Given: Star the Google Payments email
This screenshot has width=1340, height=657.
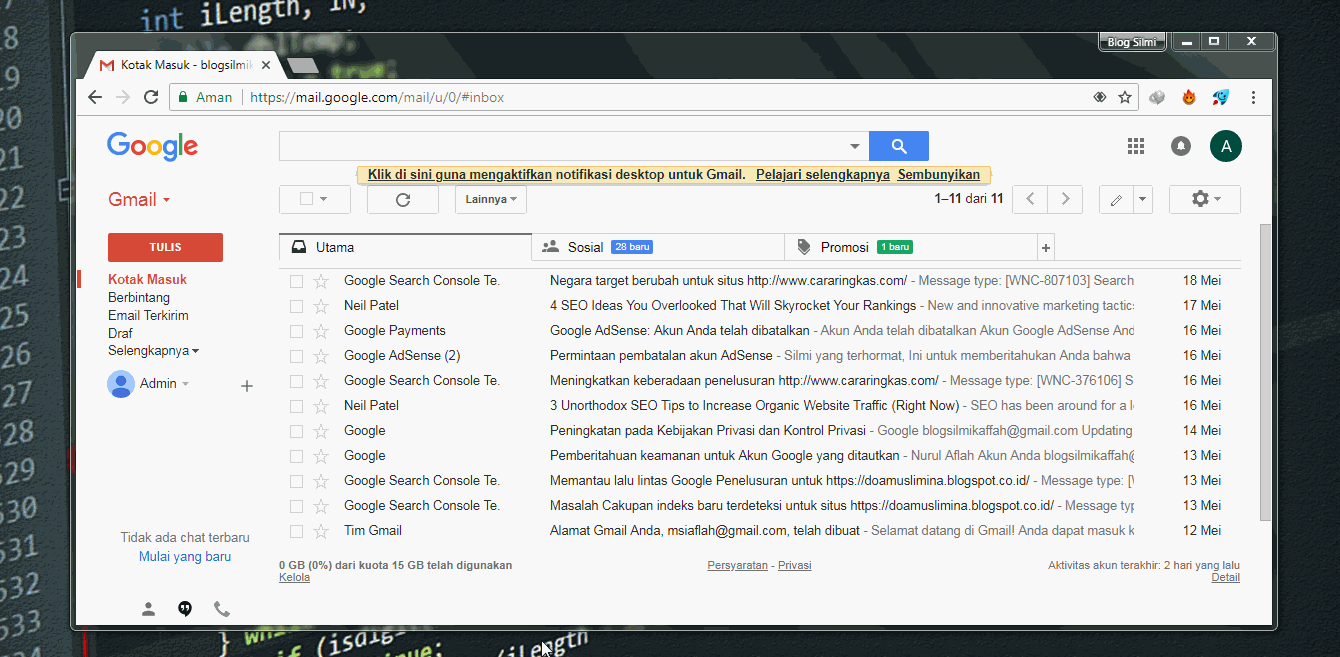Looking at the screenshot, I should point(321,331).
